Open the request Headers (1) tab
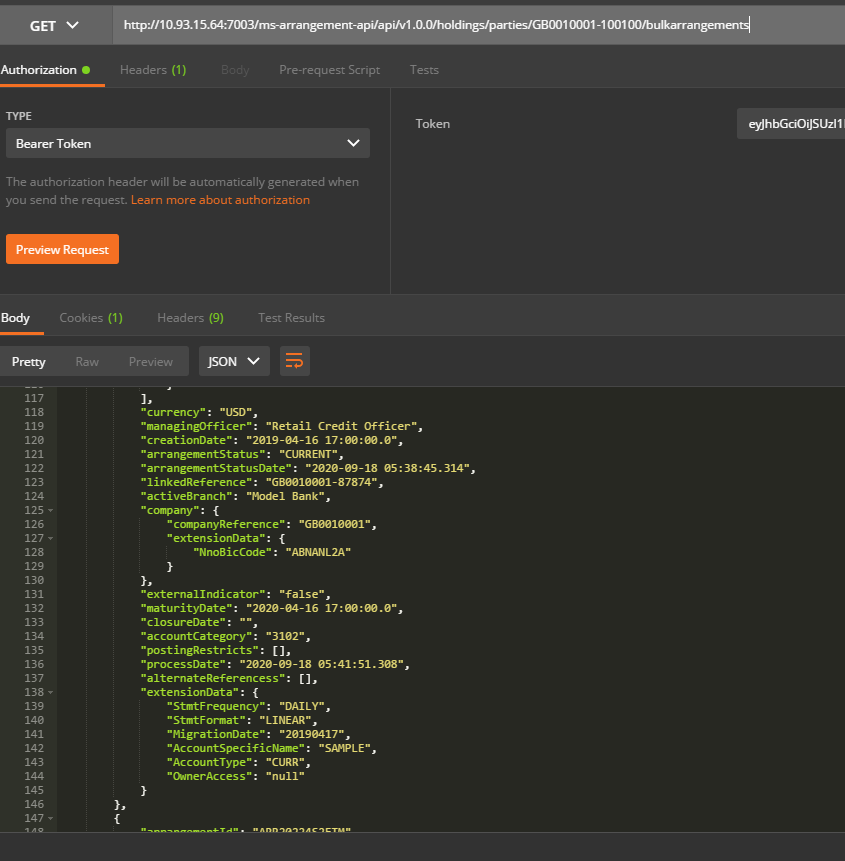 tap(153, 70)
